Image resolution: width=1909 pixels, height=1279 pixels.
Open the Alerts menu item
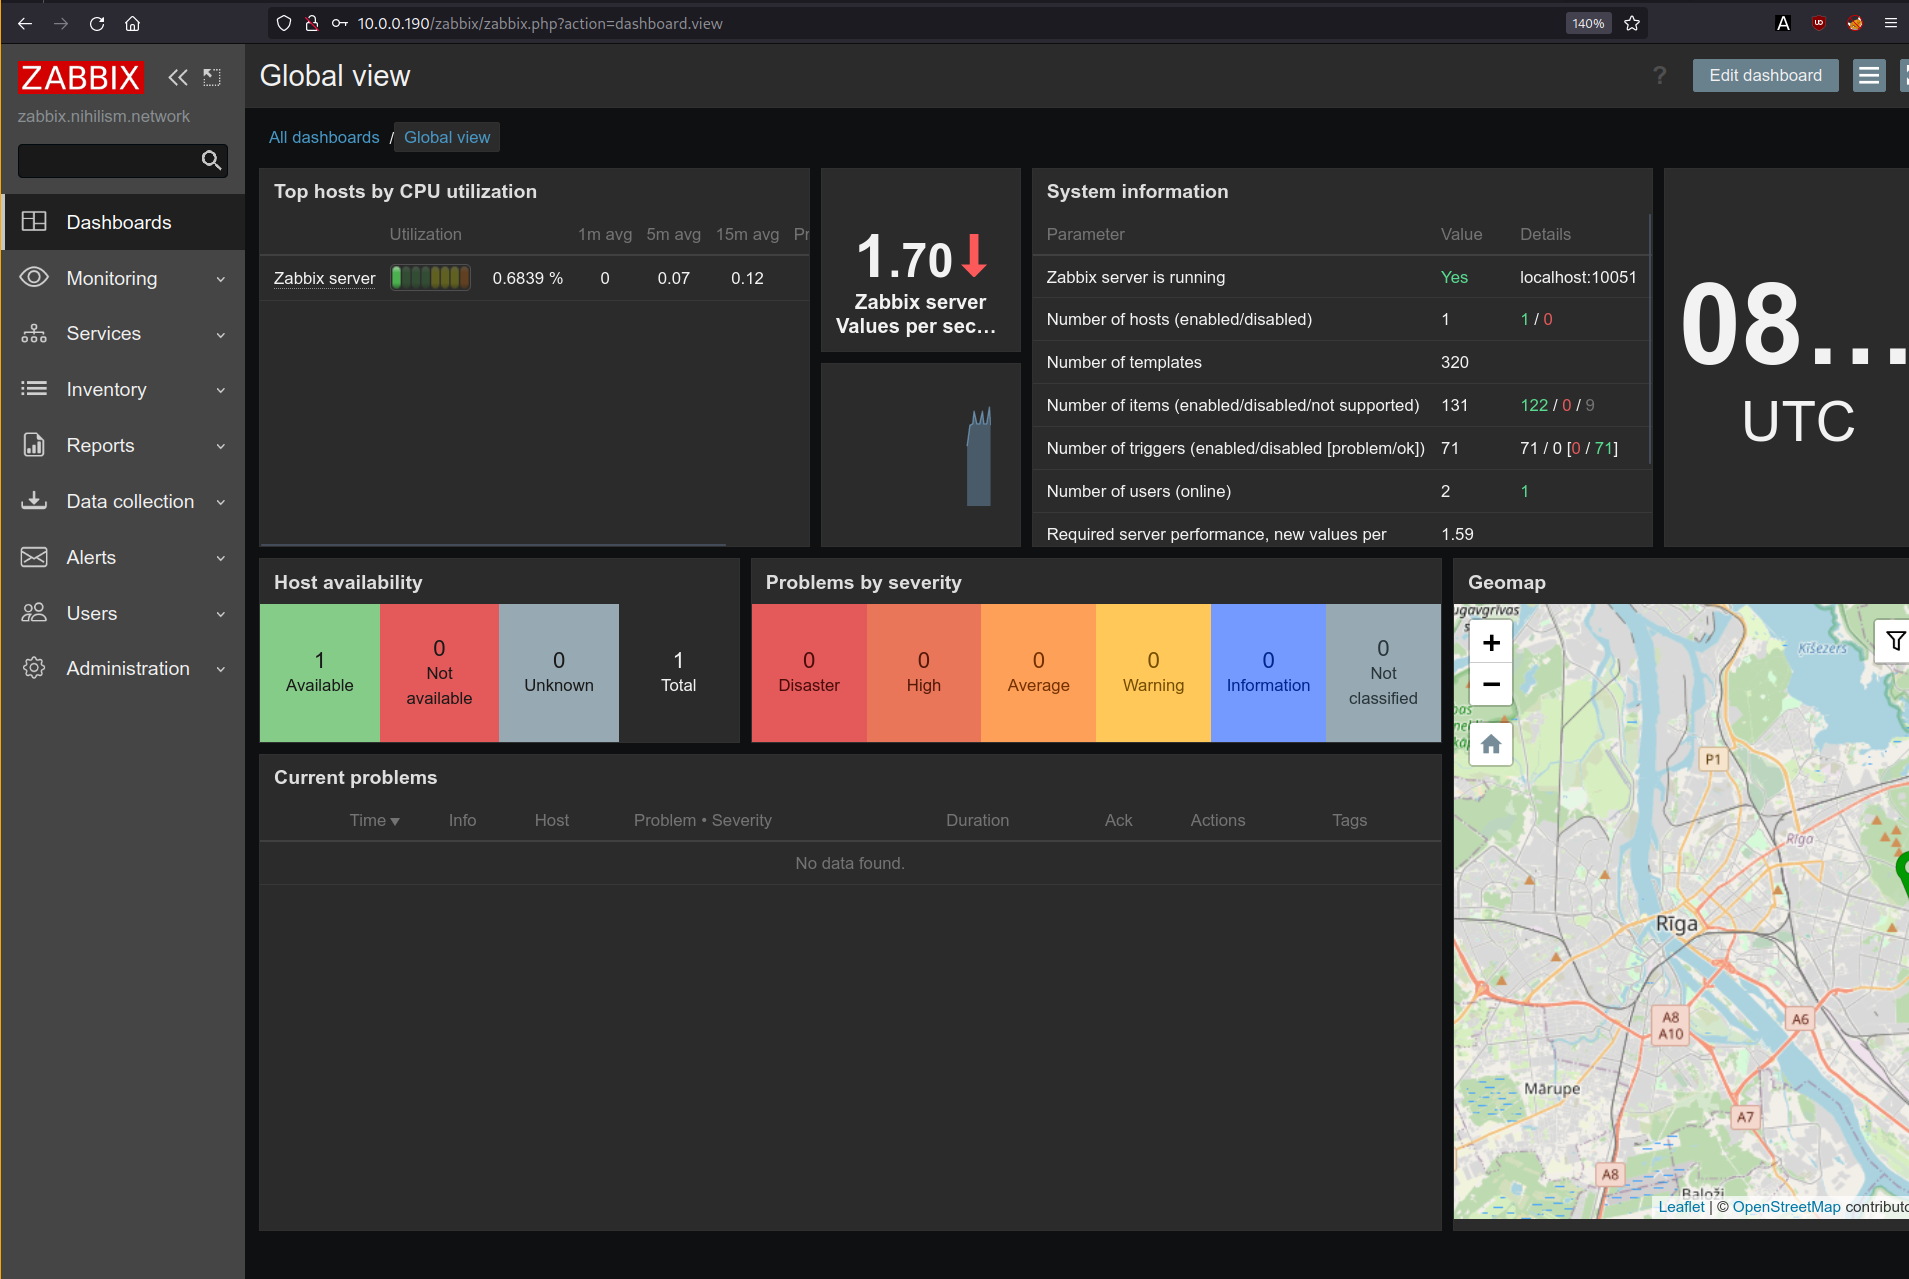(123, 557)
